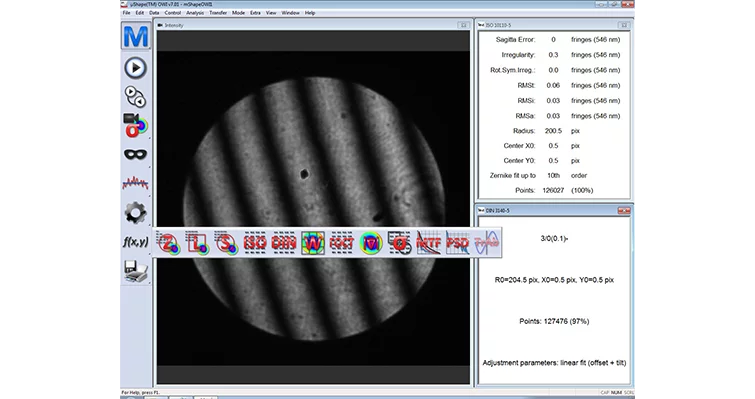This screenshot has width=755, height=399.
Task: Select the ISO analysis toolbar icon
Action: [255, 243]
